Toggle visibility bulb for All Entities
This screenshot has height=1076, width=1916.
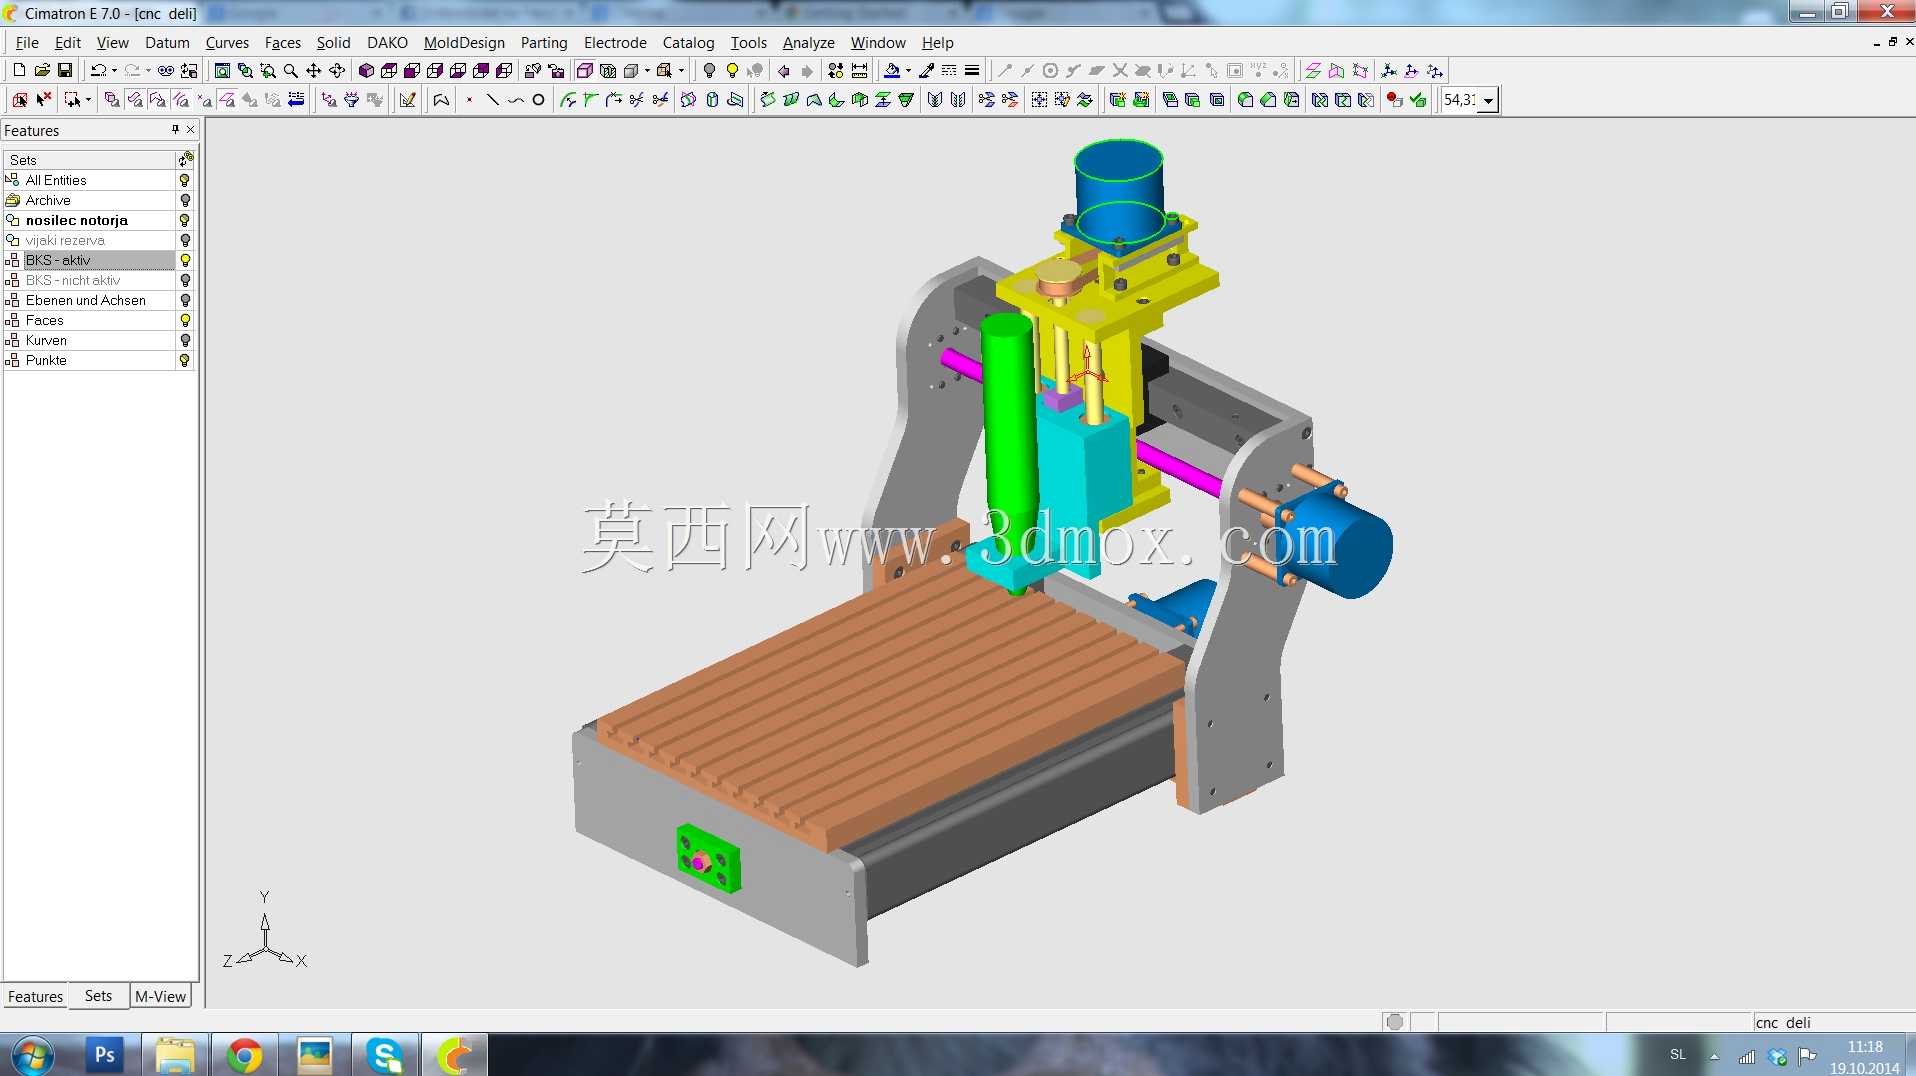(185, 180)
